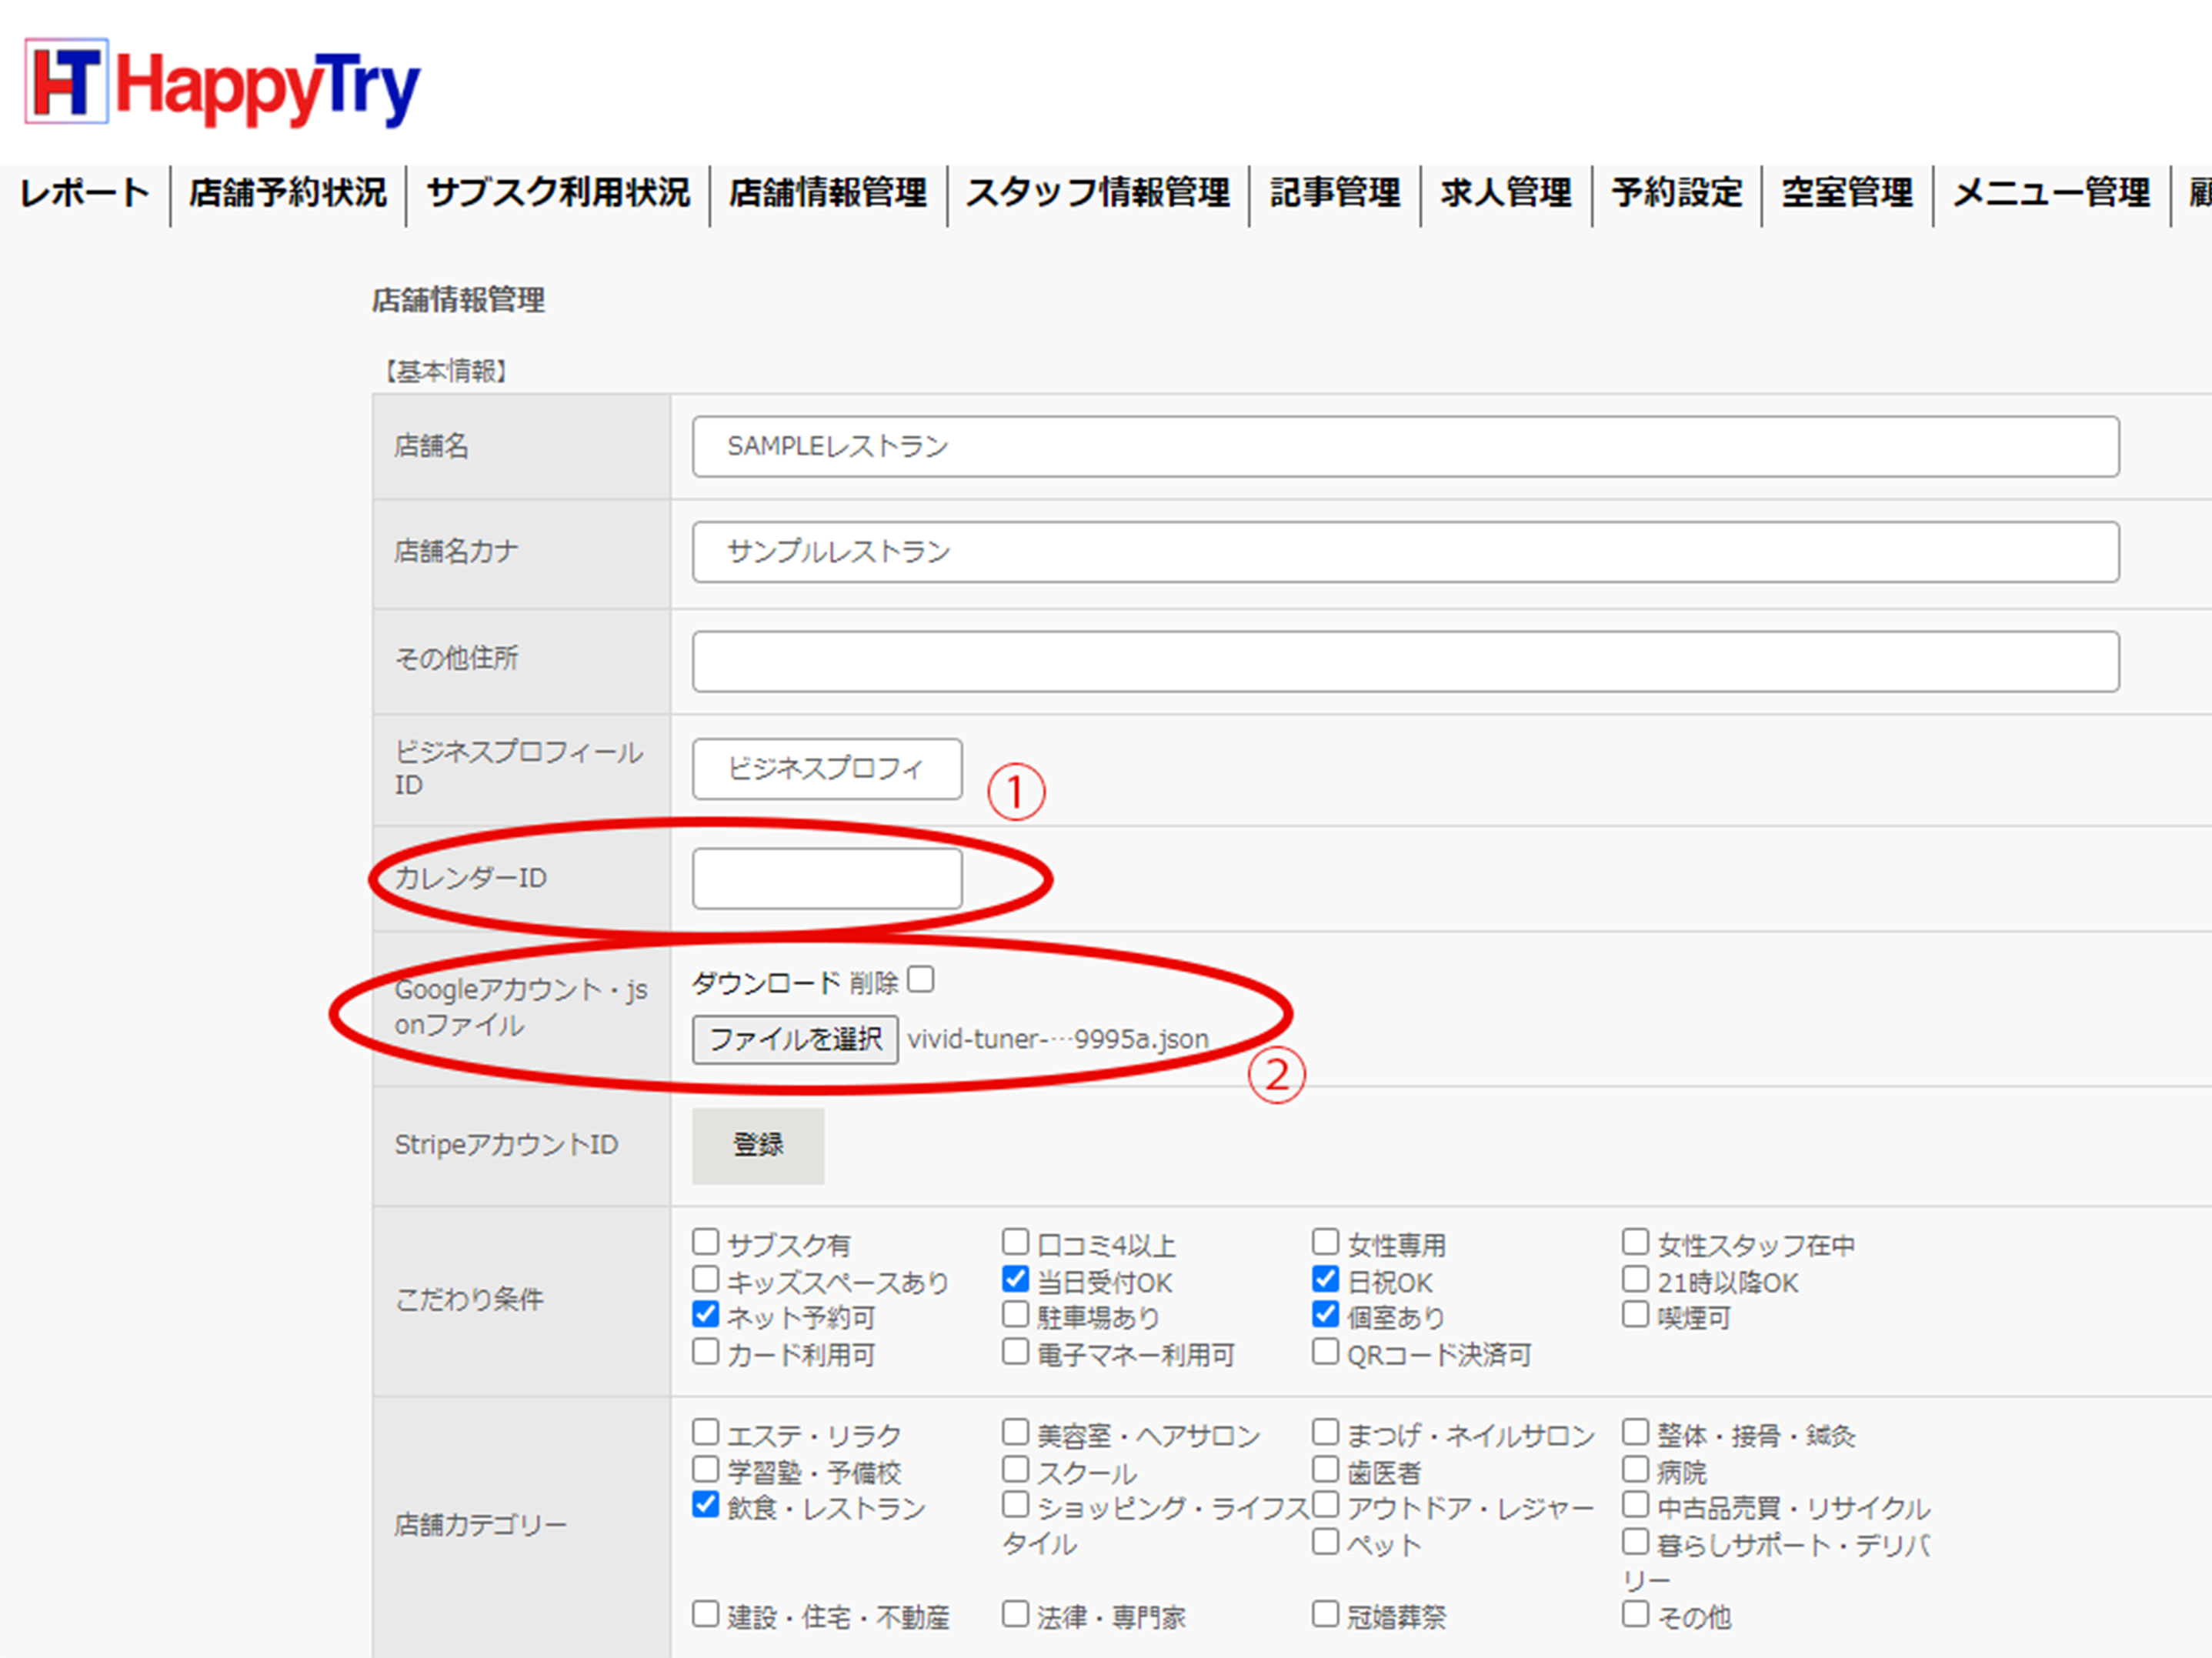Click the ダウンロード link
Screen dimensions: 2212x1658
point(765,983)
